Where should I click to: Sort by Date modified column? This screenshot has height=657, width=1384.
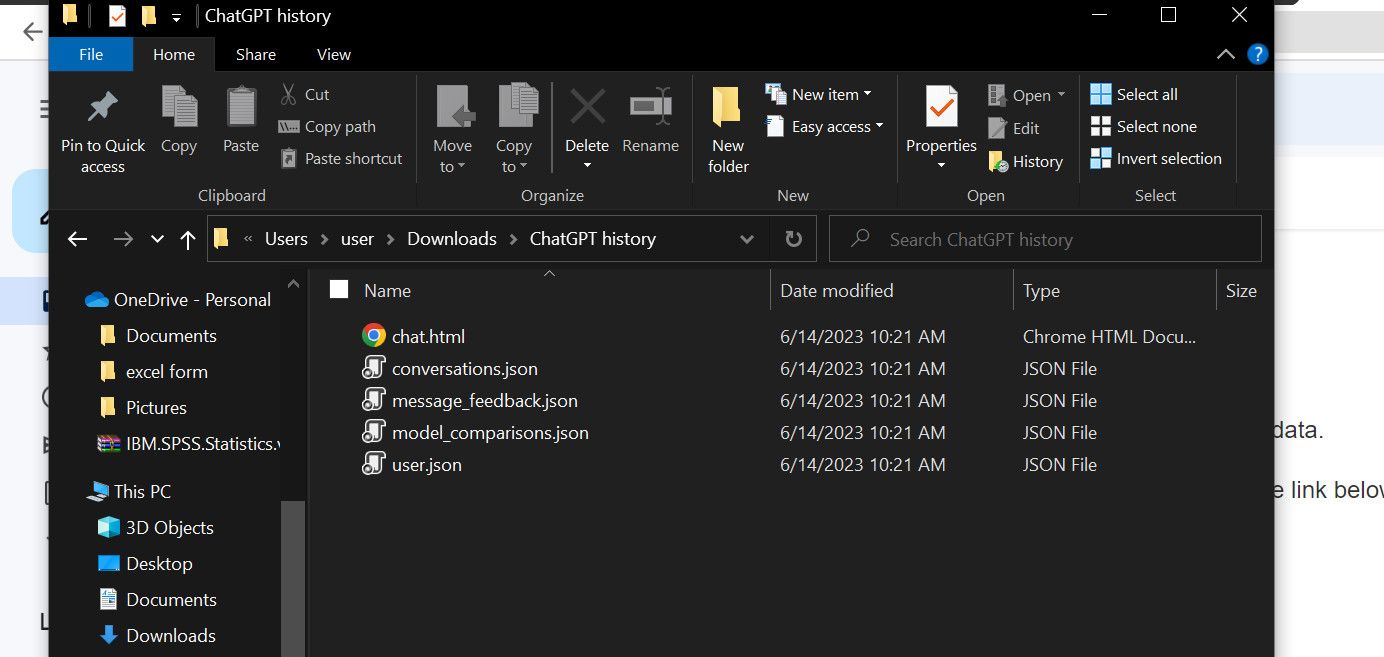(837, 291)
